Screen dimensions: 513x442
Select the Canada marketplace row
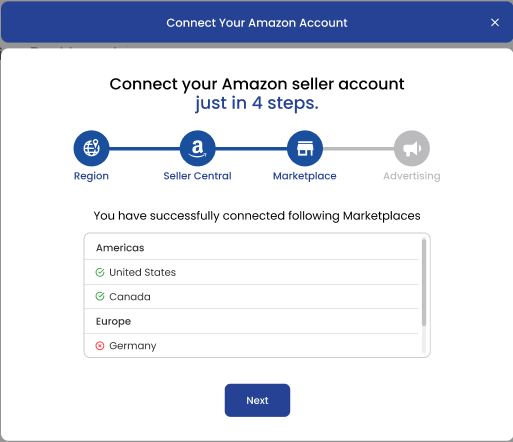point(251,296)
